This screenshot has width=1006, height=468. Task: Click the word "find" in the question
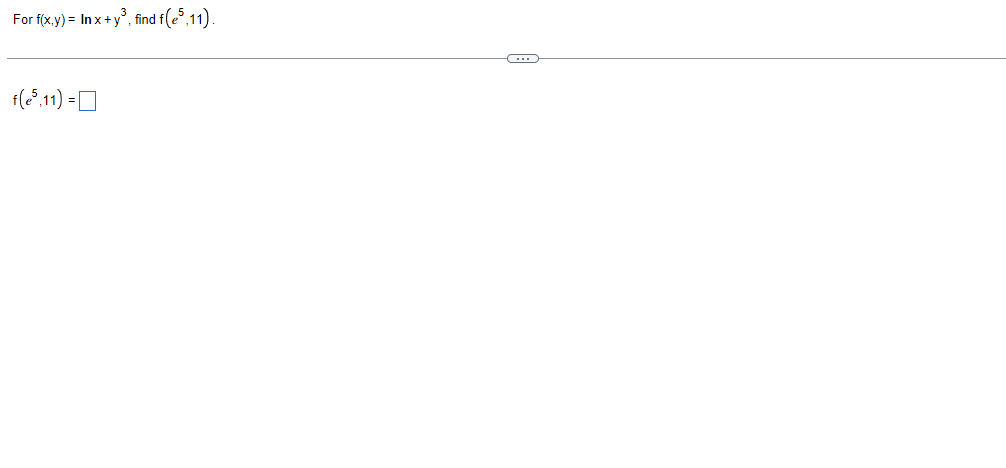pyautogui.click(x=145, y=19)
